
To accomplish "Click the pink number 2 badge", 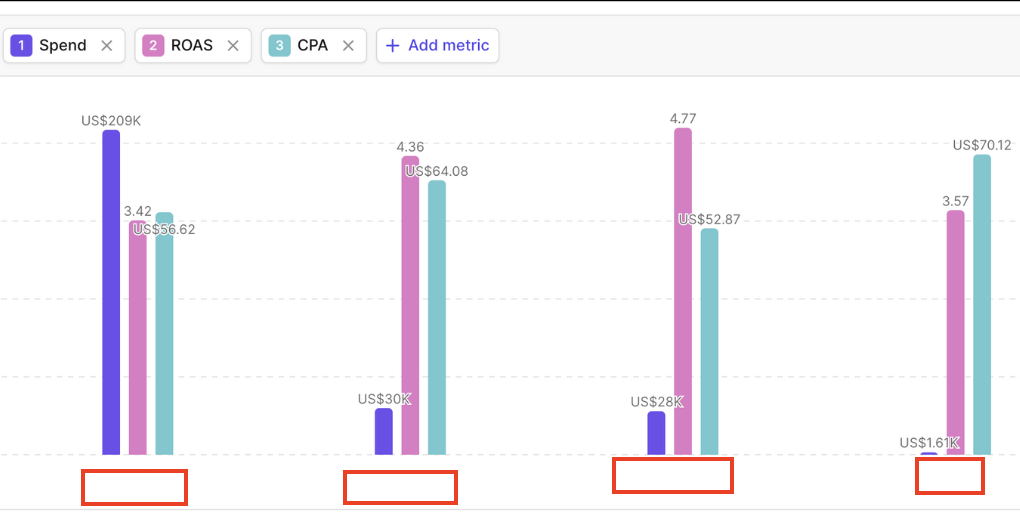I will point(154,46).
